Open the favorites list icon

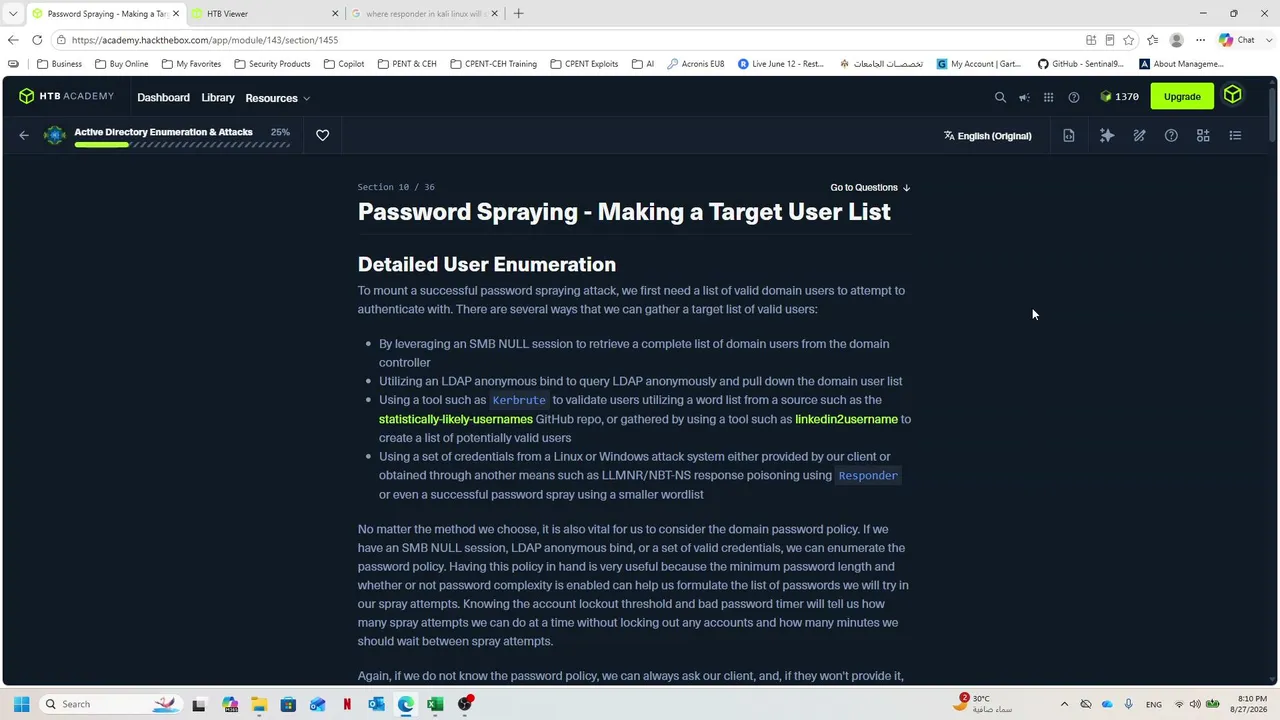(x=1153, y=40)
